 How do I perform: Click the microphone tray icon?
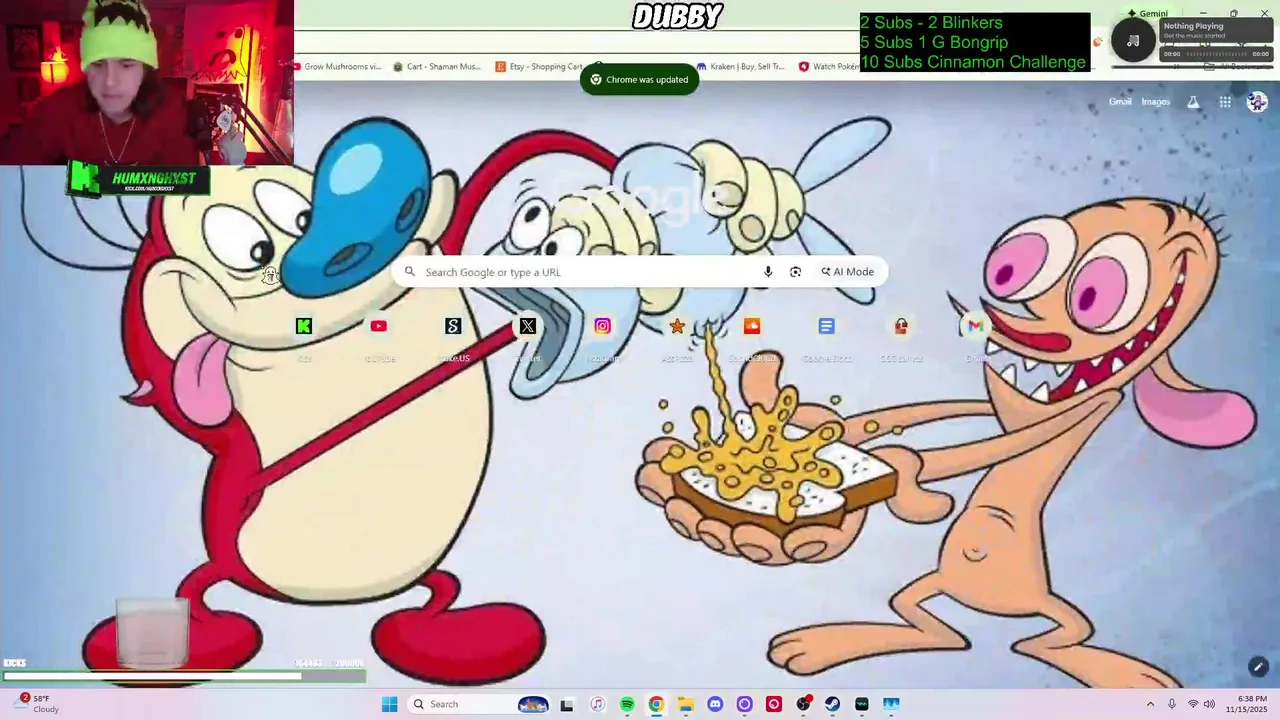pyautogui.click(x=1172, y=704)
